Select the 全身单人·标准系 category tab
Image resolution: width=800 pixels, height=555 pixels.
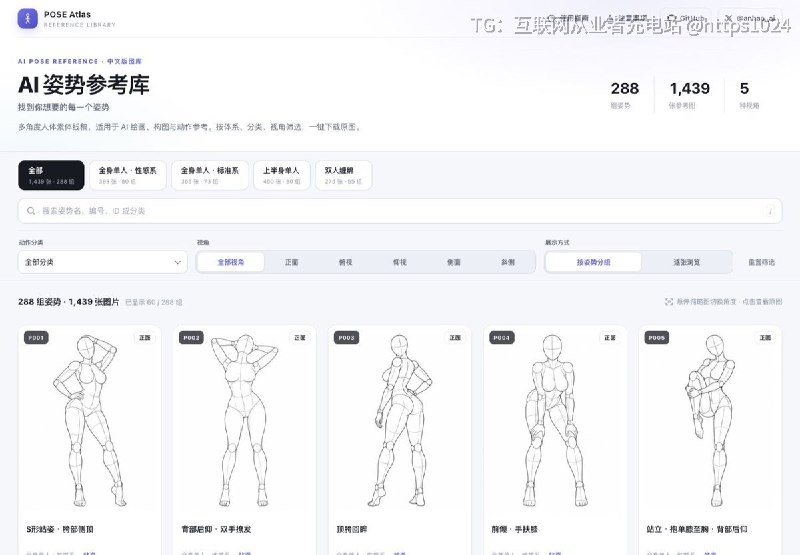tap(210, 175)
